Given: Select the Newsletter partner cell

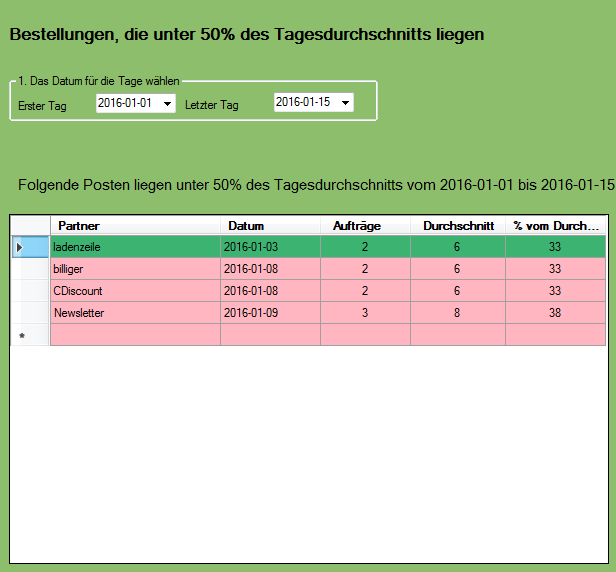Looking at the screenshot, I should pyautogui.click(x=135, y=313).
